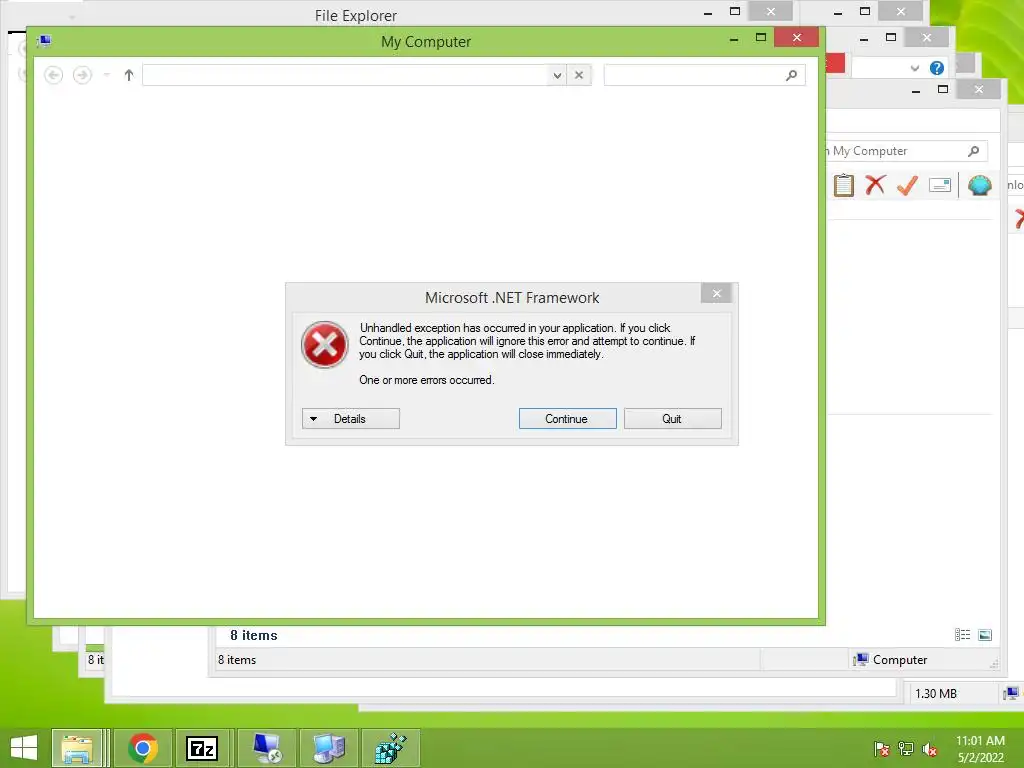Click the X button next to address bar
Image resolution: width=1024 pixels, height=768 pixels.
point(579,75)
